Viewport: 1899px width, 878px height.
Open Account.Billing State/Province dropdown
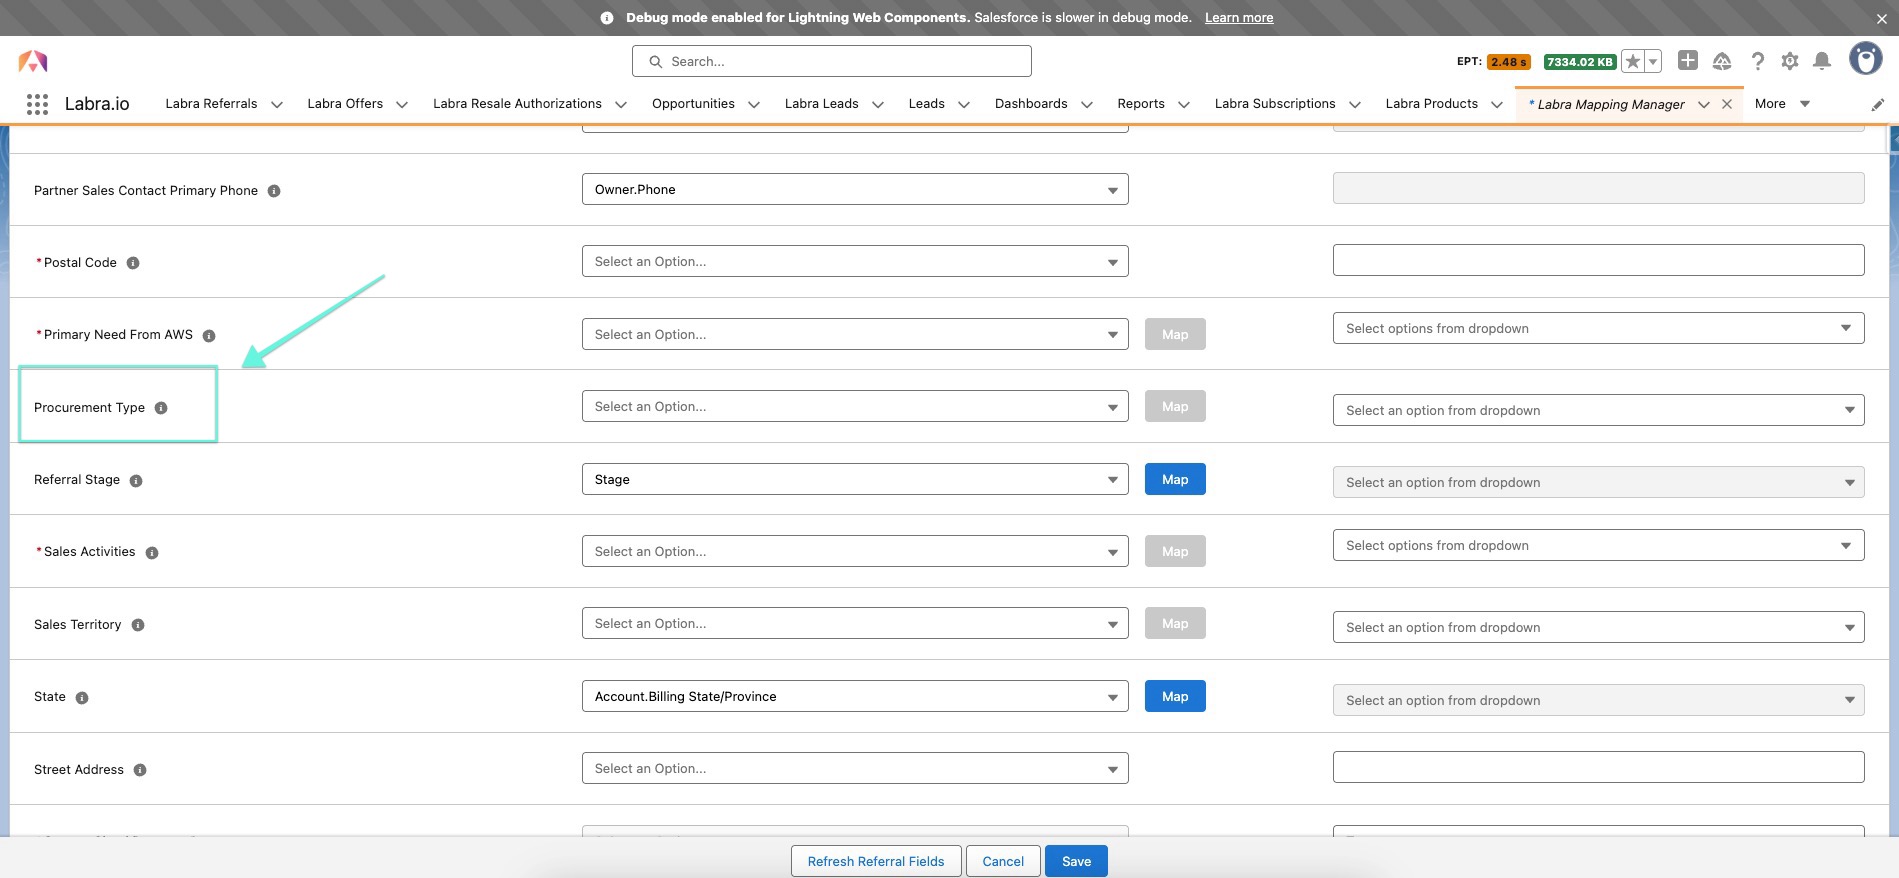855,696
